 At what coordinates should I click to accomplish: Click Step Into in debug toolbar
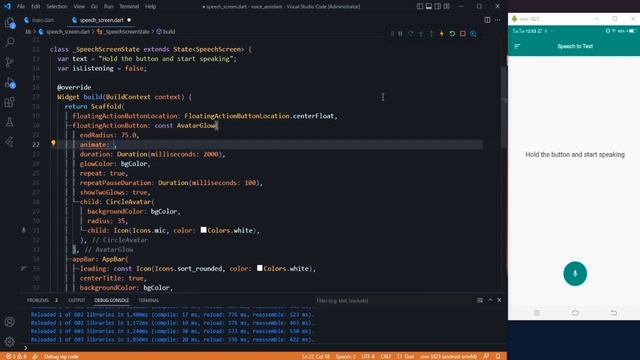pyautogui.click(x=421, y=34)
